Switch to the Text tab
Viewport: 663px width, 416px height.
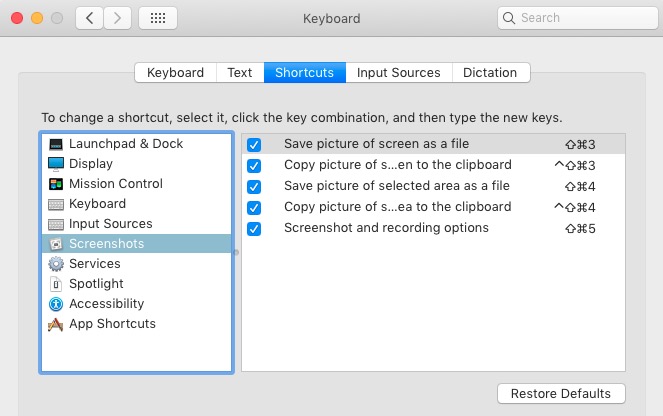pos(240,73)
